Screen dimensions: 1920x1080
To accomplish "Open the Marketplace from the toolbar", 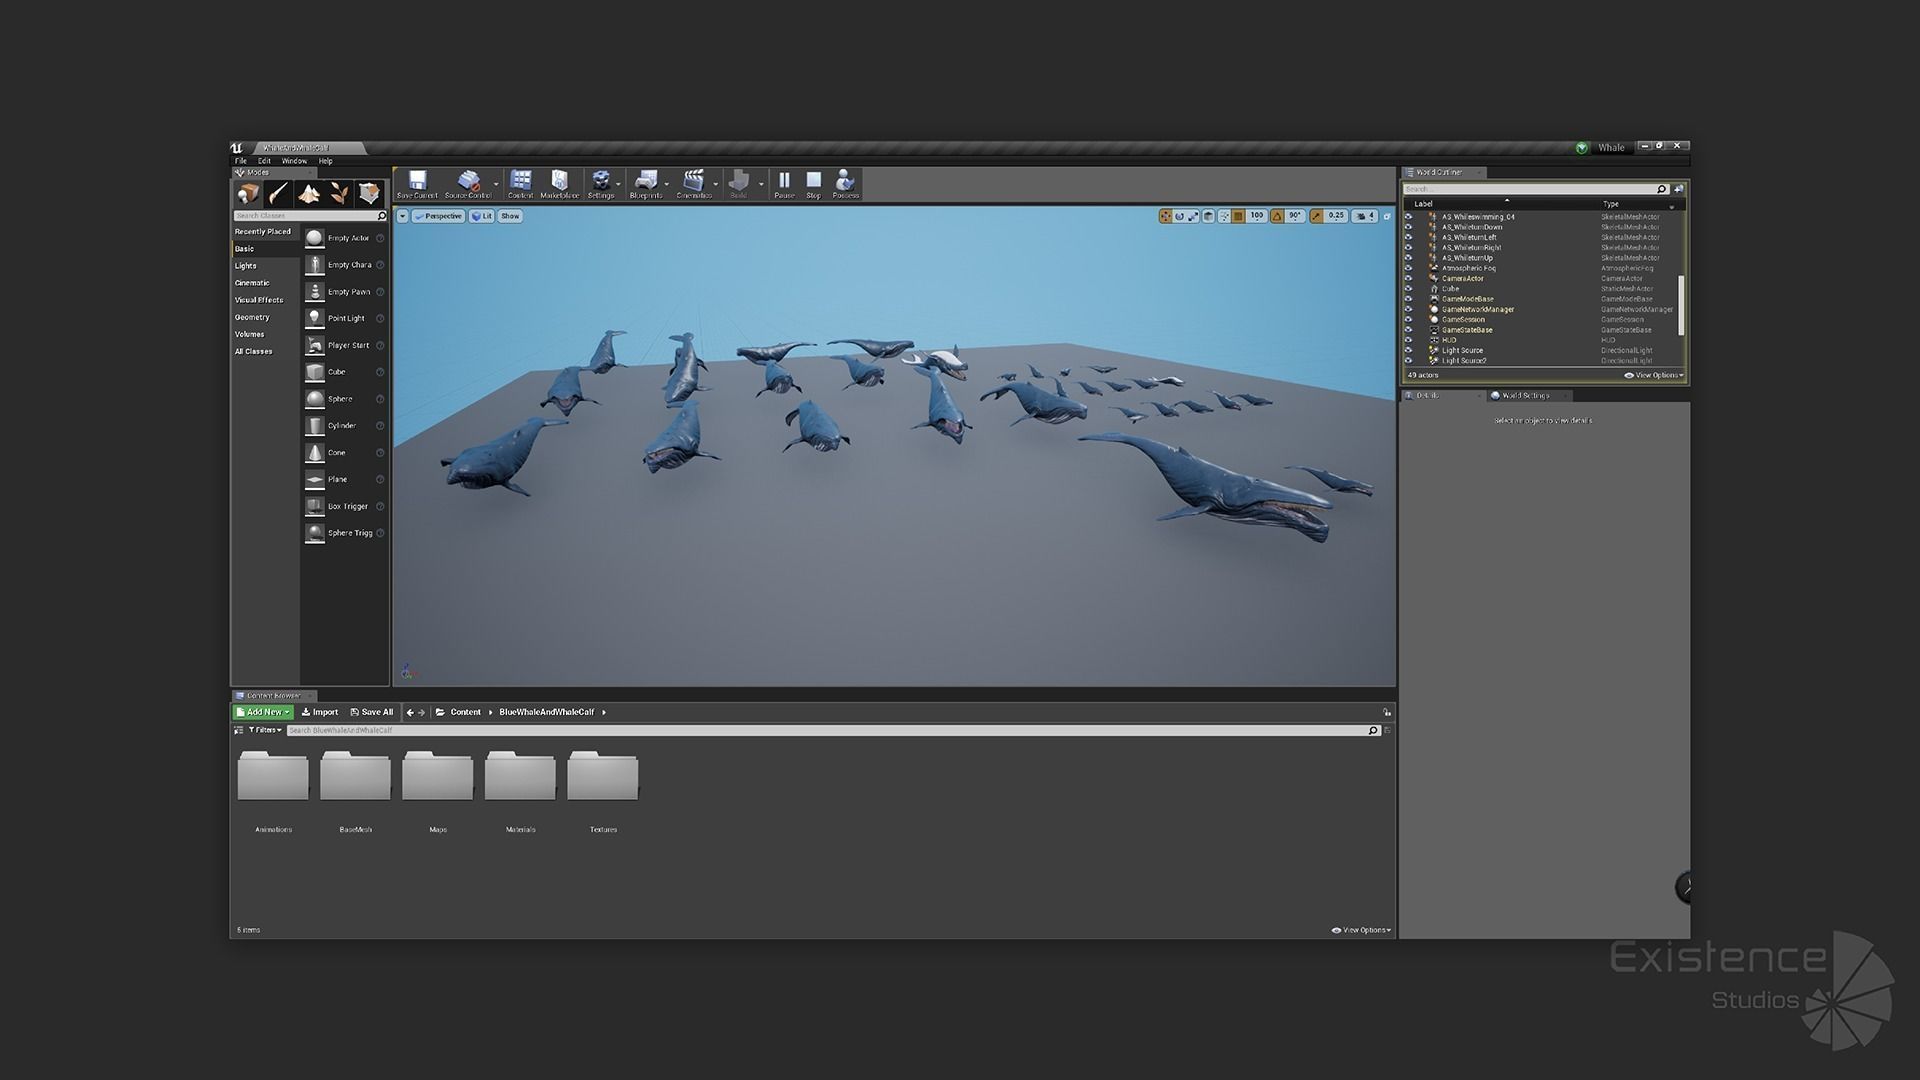I will 559,182.
